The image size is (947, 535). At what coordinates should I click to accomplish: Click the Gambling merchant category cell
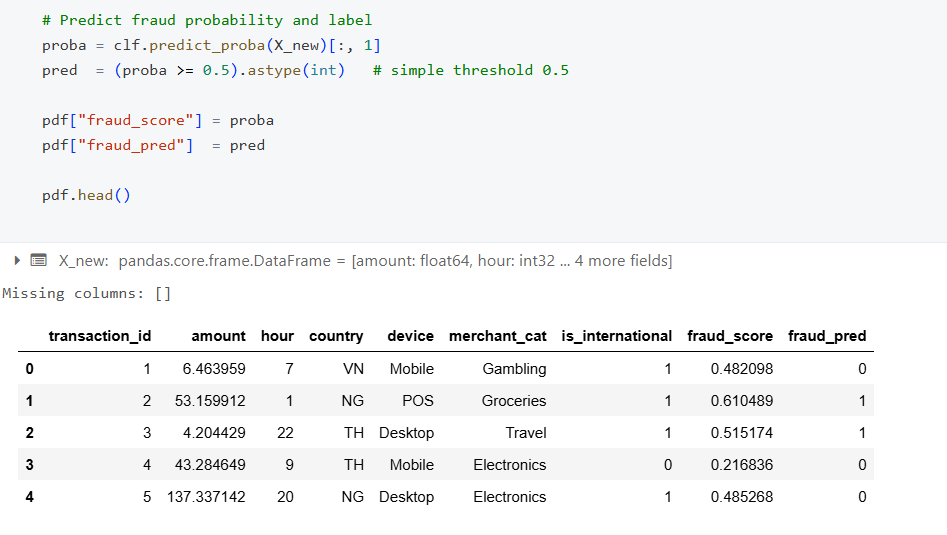pyautogui.click(x=514, y=369)
